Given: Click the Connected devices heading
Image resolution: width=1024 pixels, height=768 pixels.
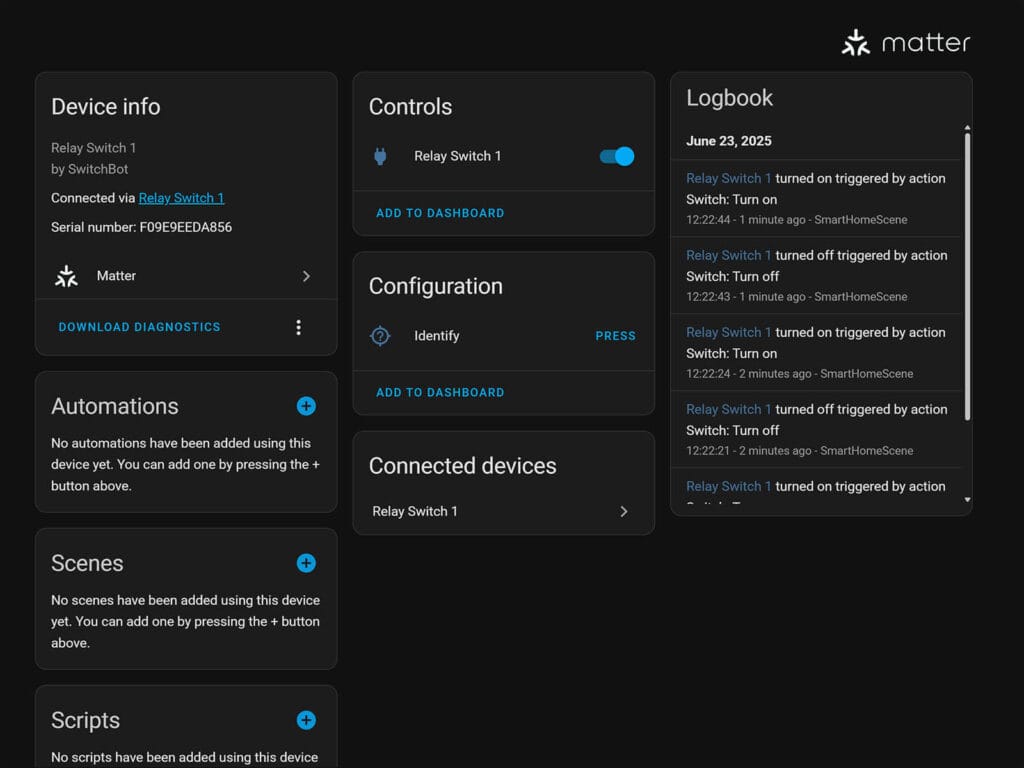Looking at the screenshot, I should pos(462,466).
